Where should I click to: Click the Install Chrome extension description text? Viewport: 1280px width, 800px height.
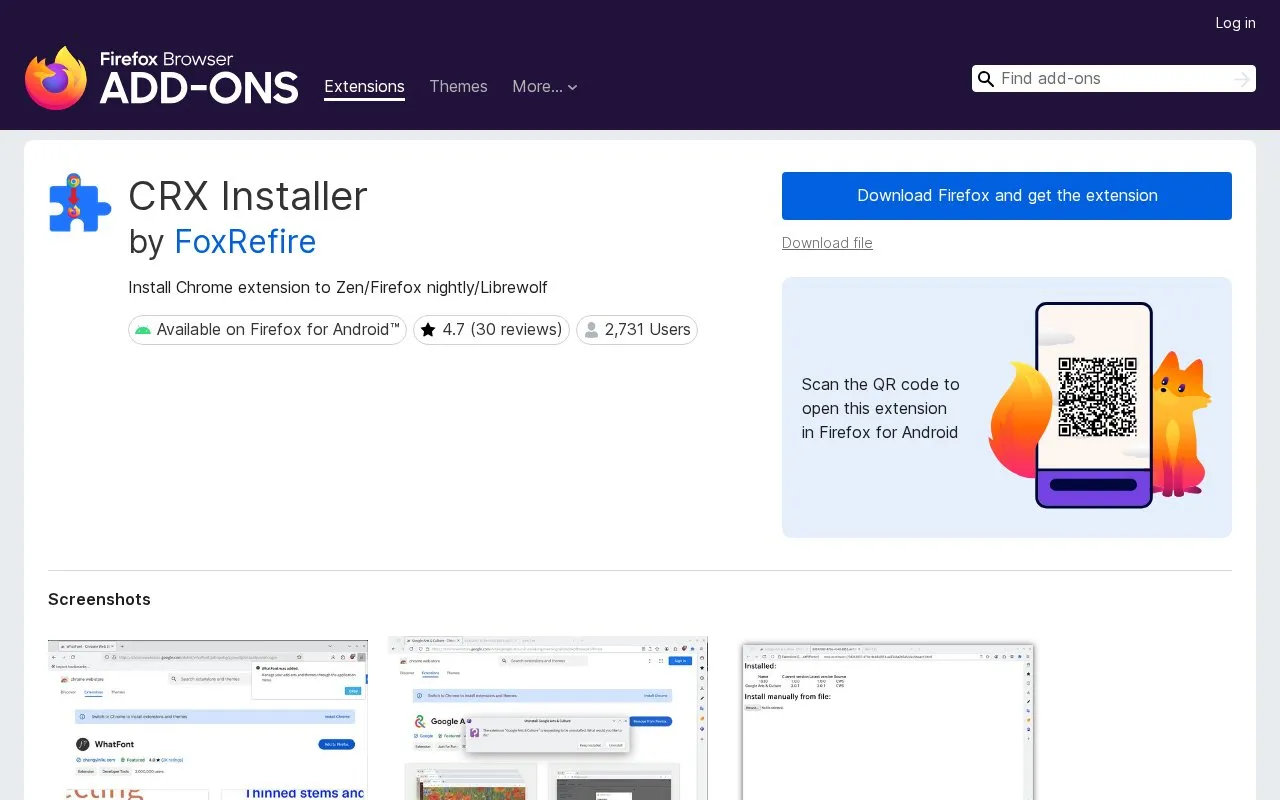pos(338,288)
